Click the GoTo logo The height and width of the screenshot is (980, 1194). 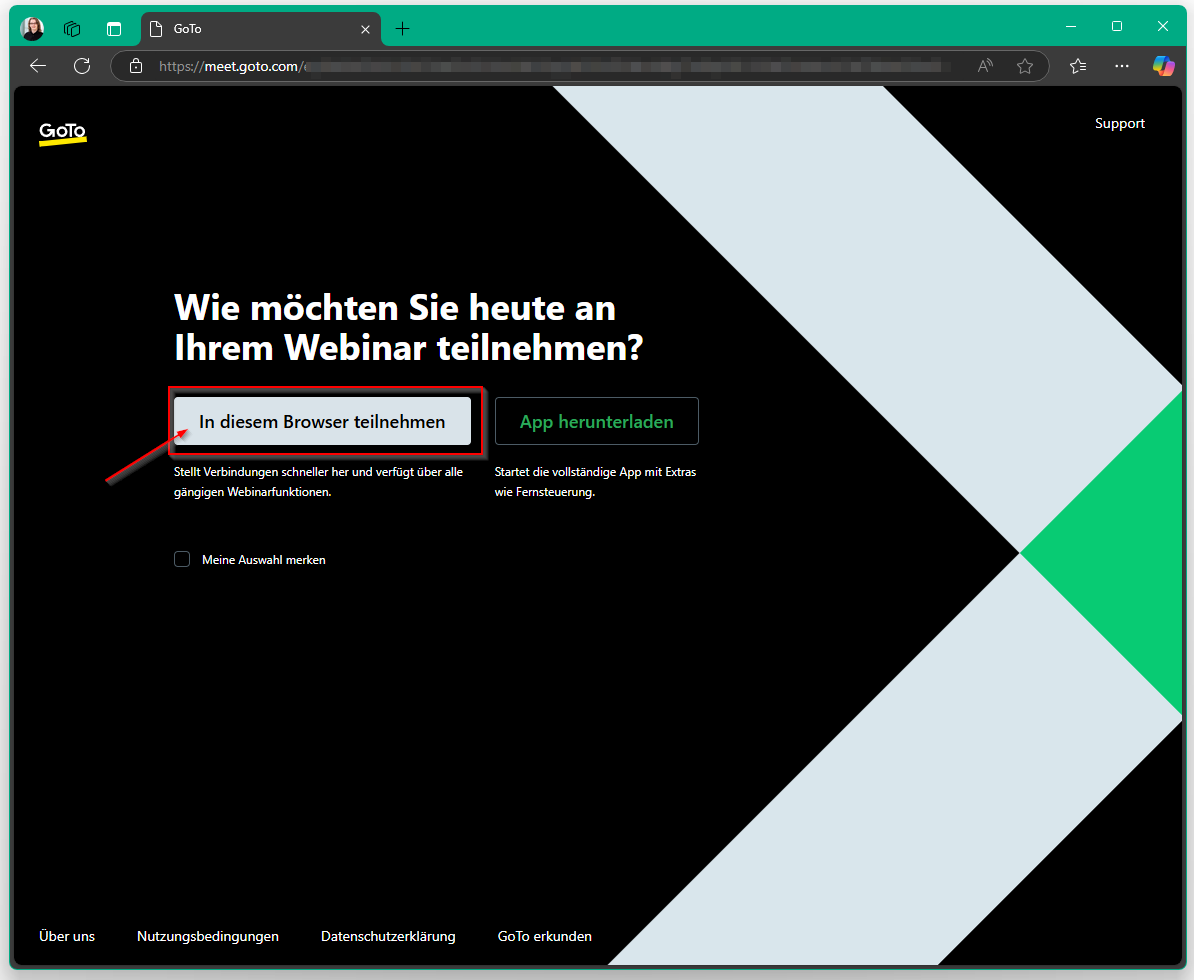[x=62, y=133]
